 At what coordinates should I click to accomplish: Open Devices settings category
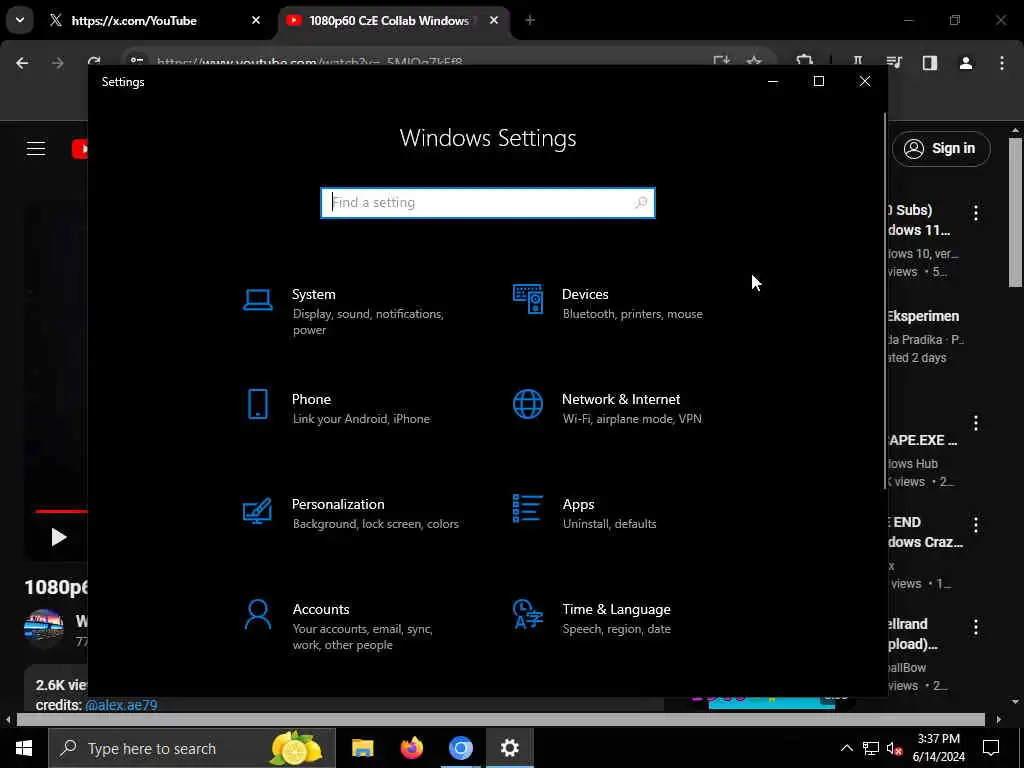[609, 304]
